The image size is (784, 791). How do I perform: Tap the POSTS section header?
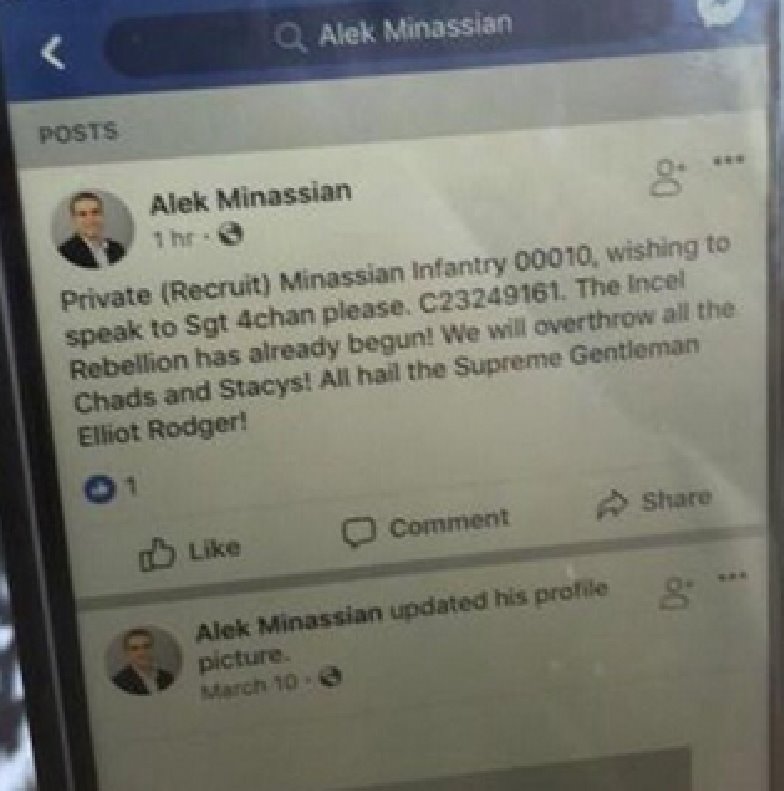click(x=78, y=133)
